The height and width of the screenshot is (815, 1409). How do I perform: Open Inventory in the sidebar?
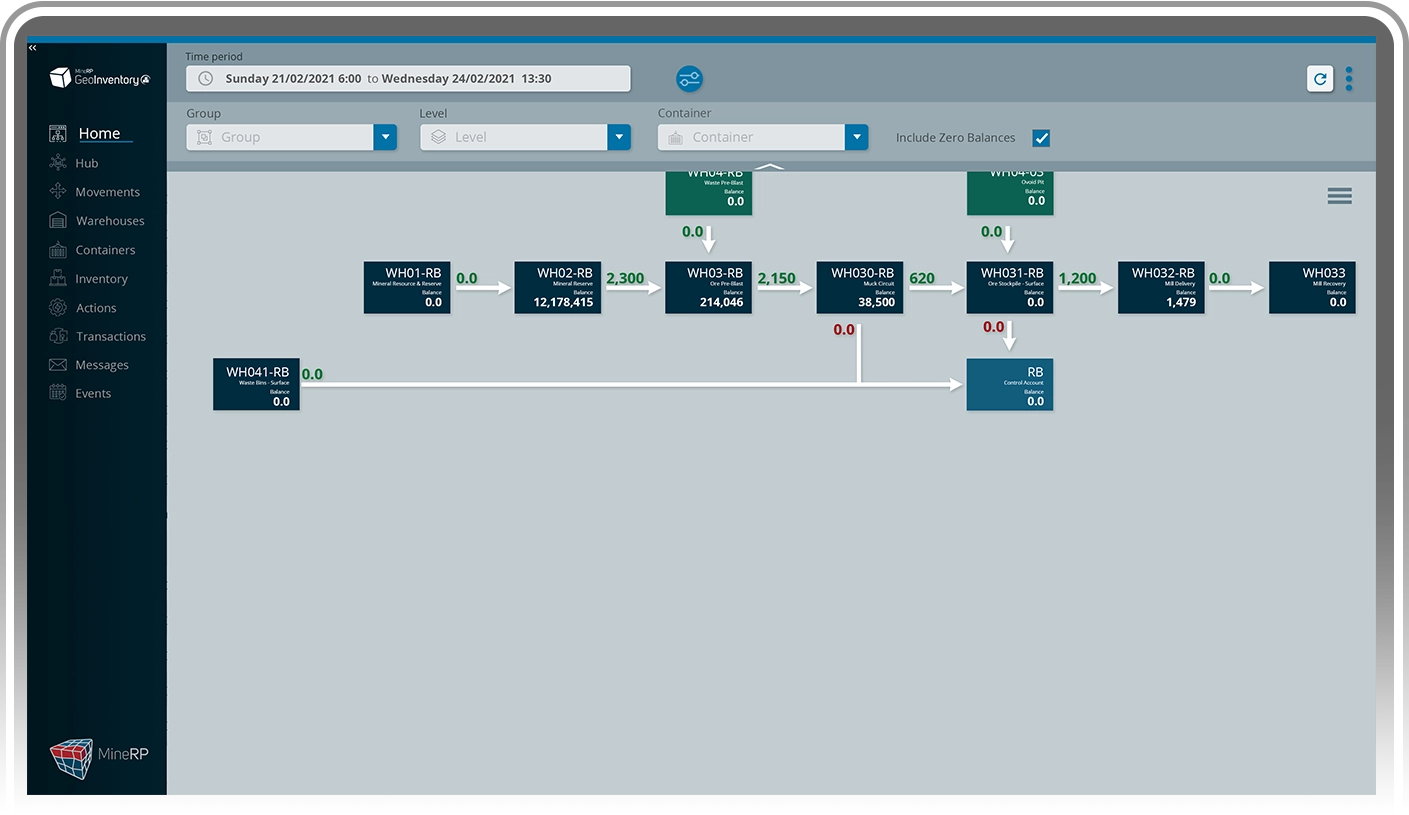point(101,279)
